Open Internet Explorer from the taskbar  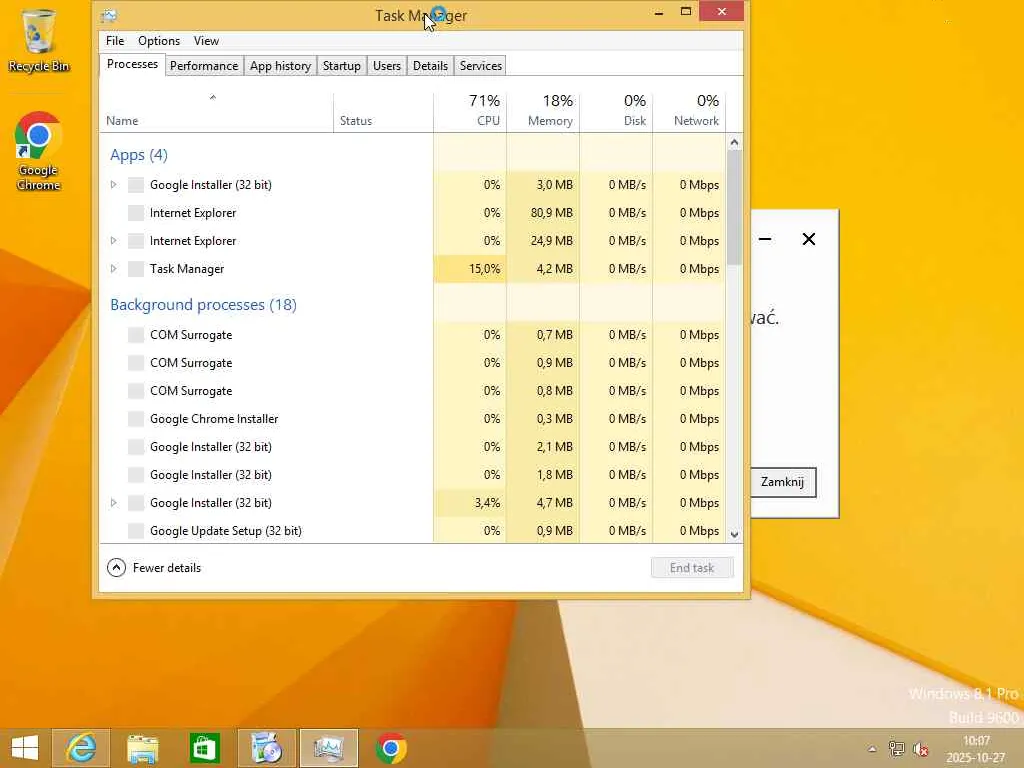[81, 748]
